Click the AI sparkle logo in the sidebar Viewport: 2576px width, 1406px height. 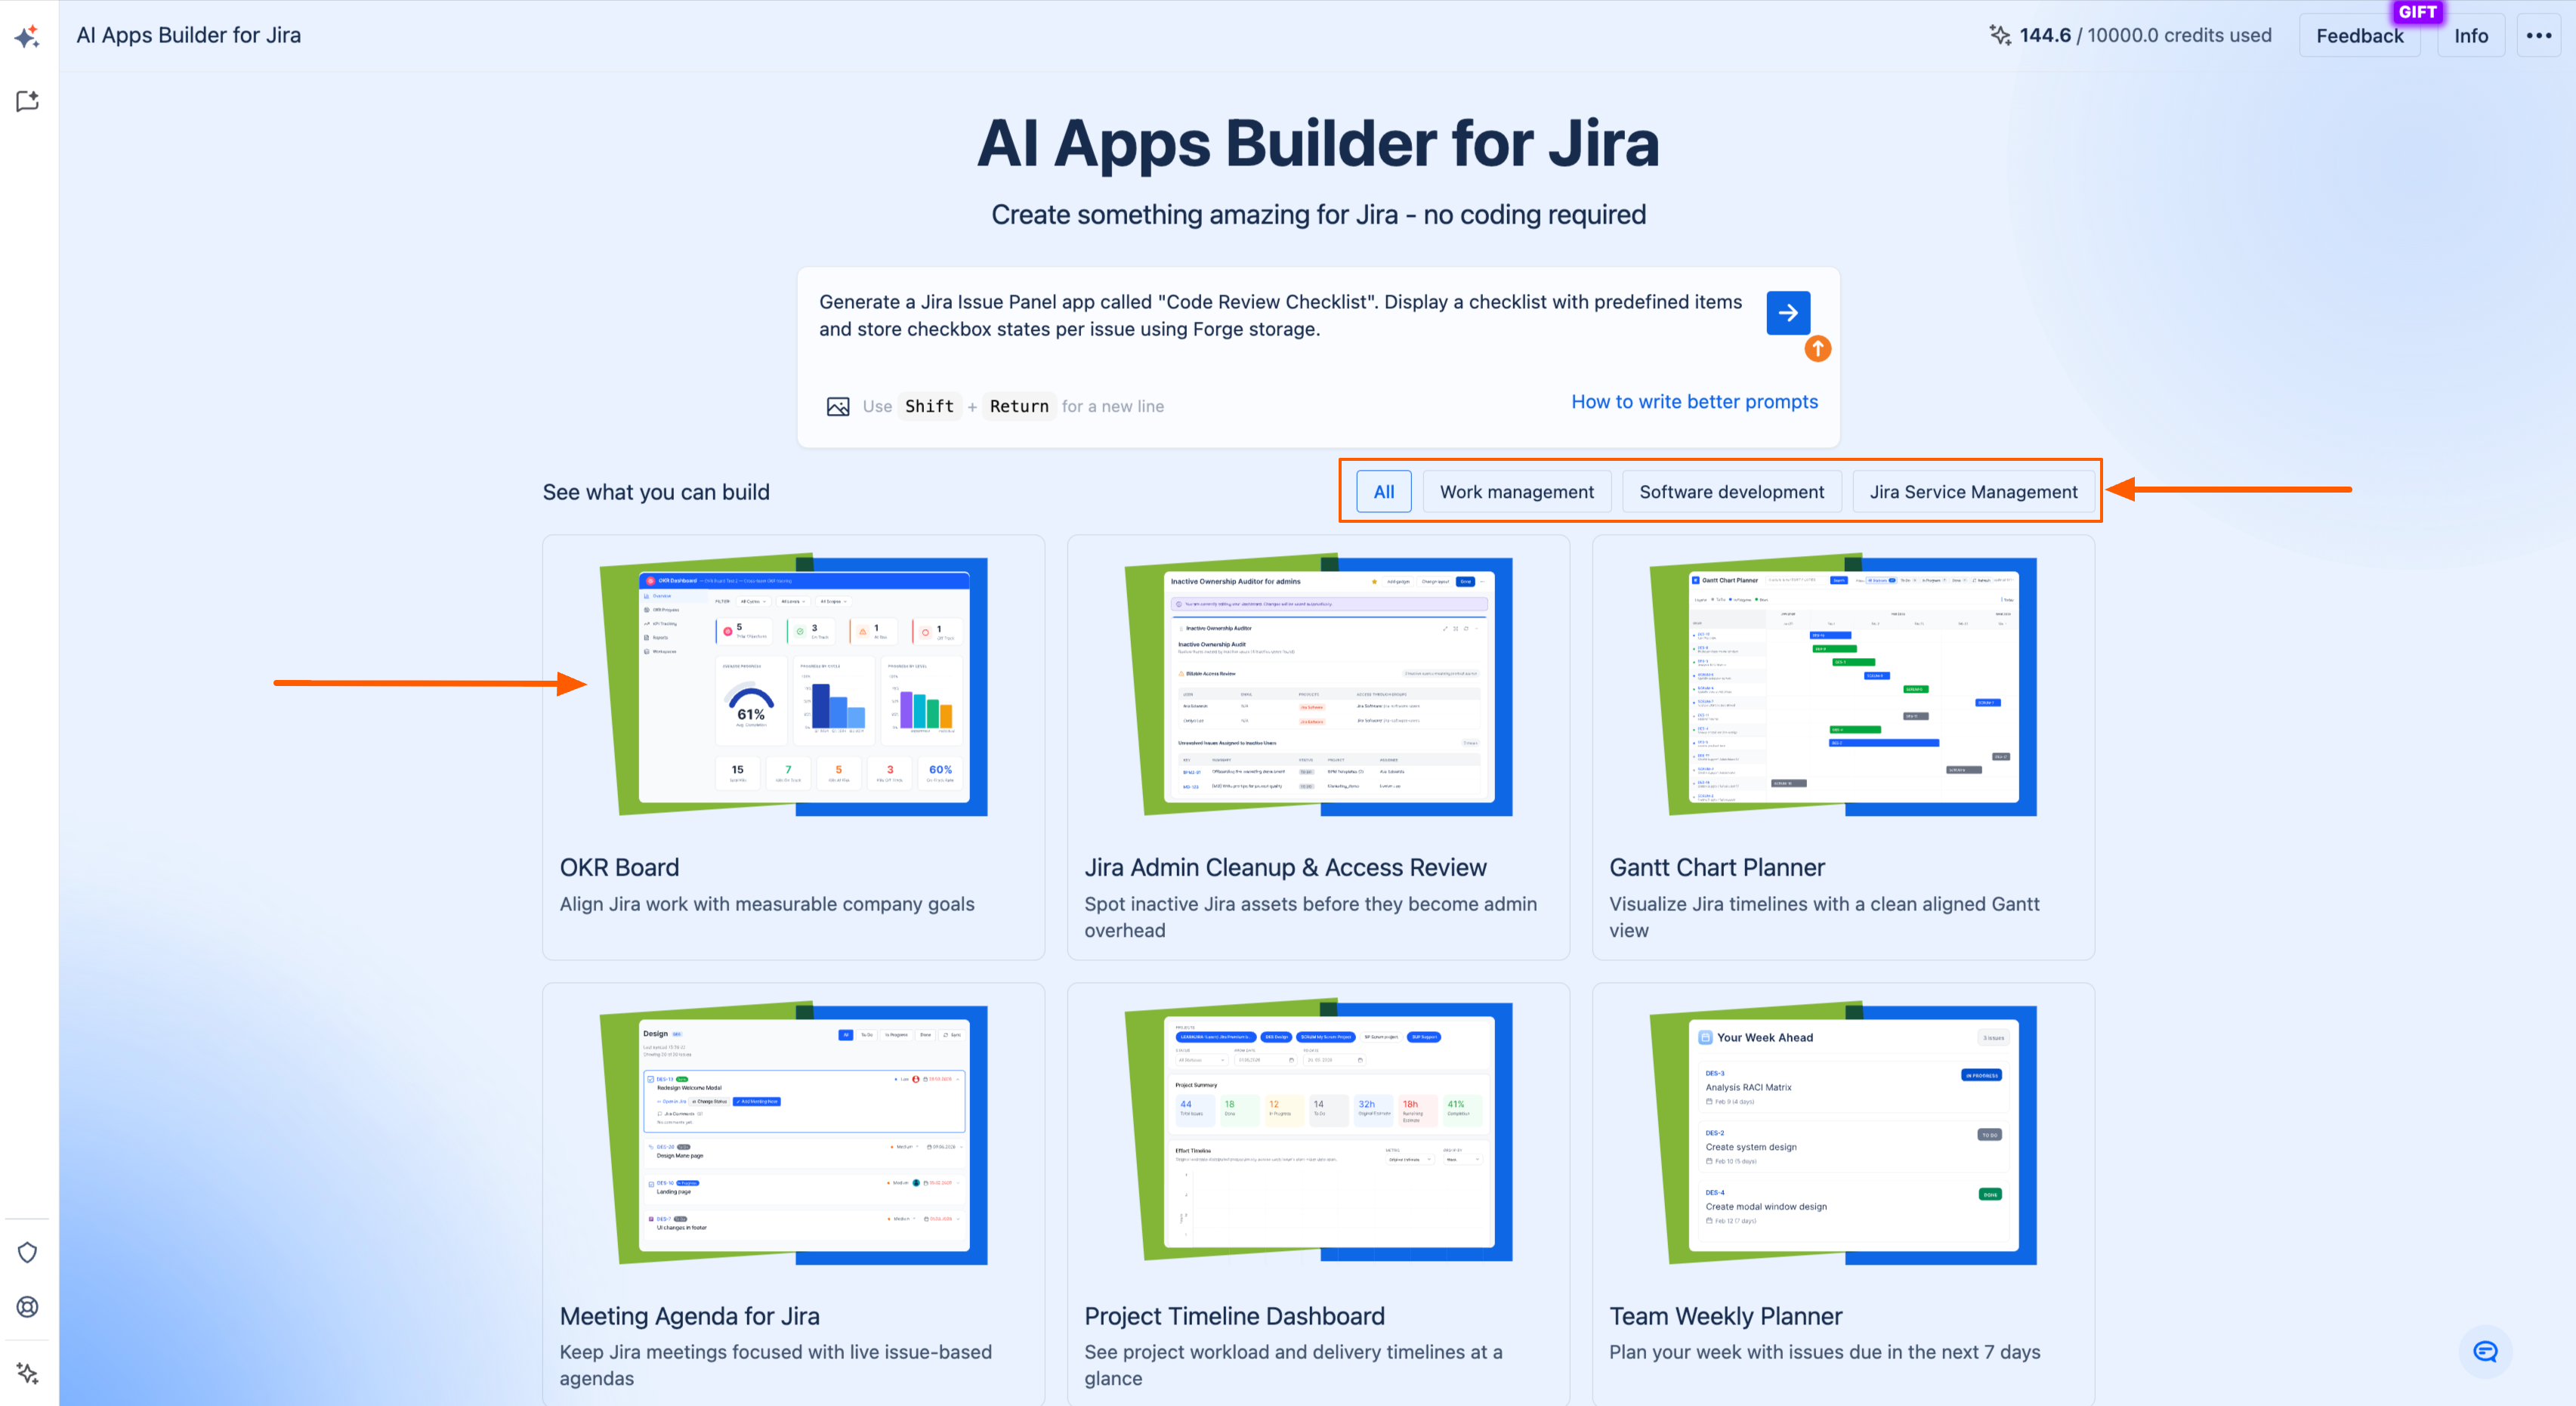pyautogui.click(x=27, y=36)
